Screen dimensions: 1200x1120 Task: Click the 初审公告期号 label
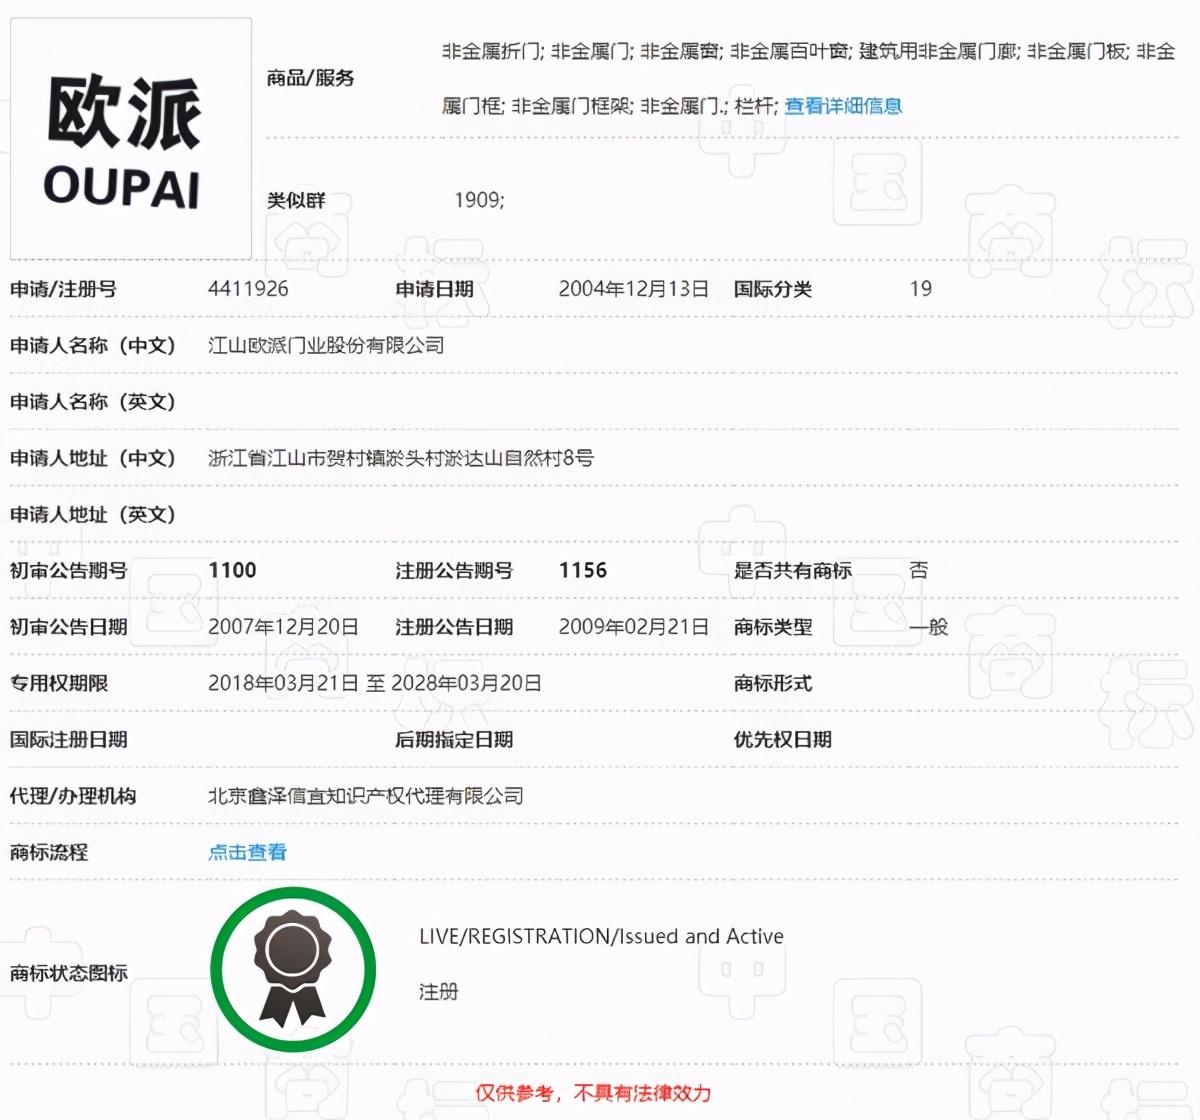tap(69, 570)
